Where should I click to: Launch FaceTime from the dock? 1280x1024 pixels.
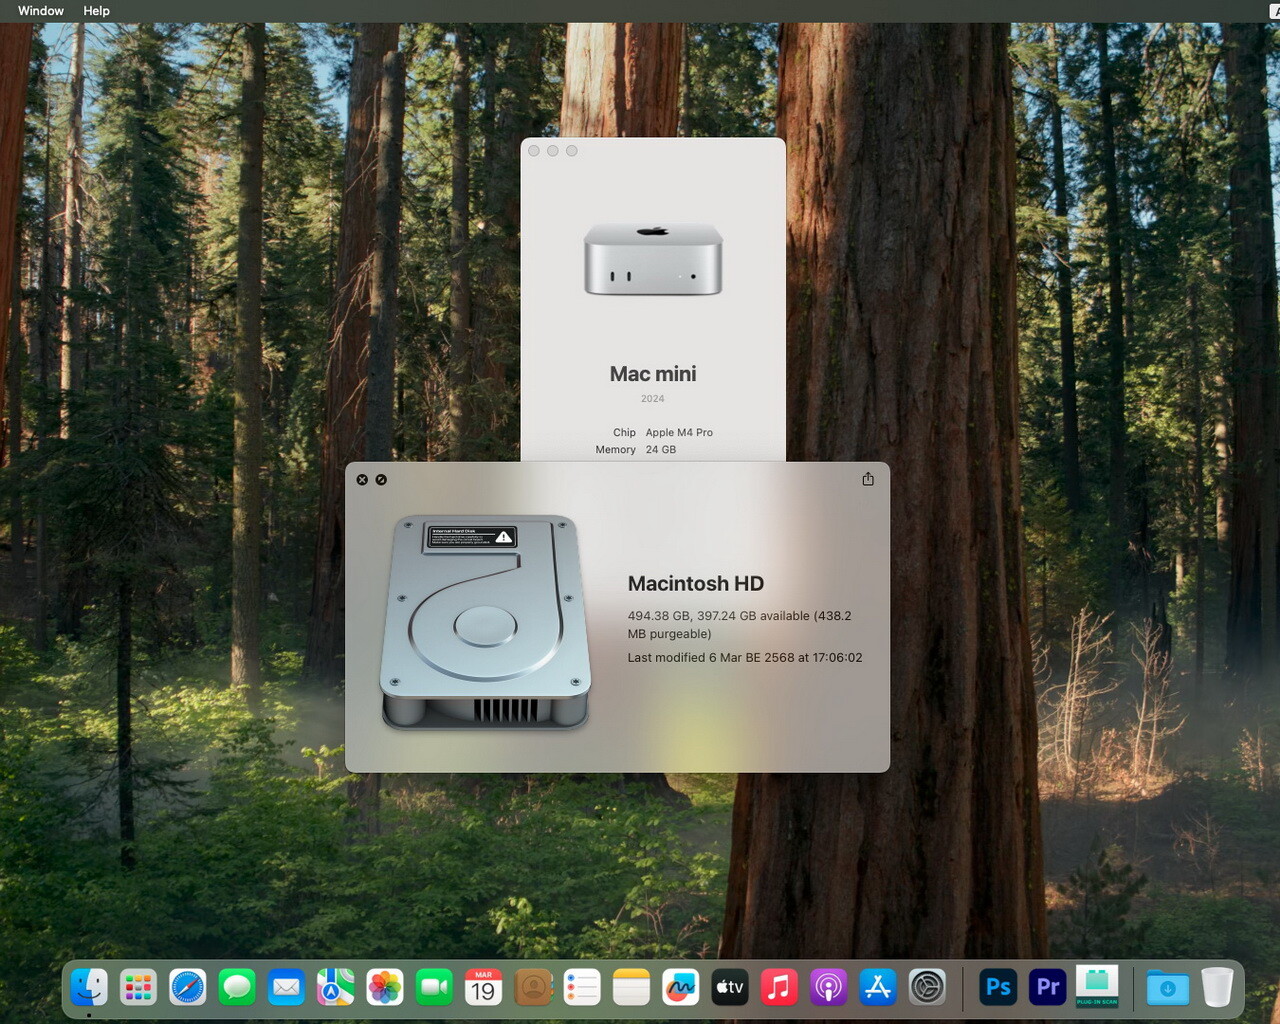[434, 988]
